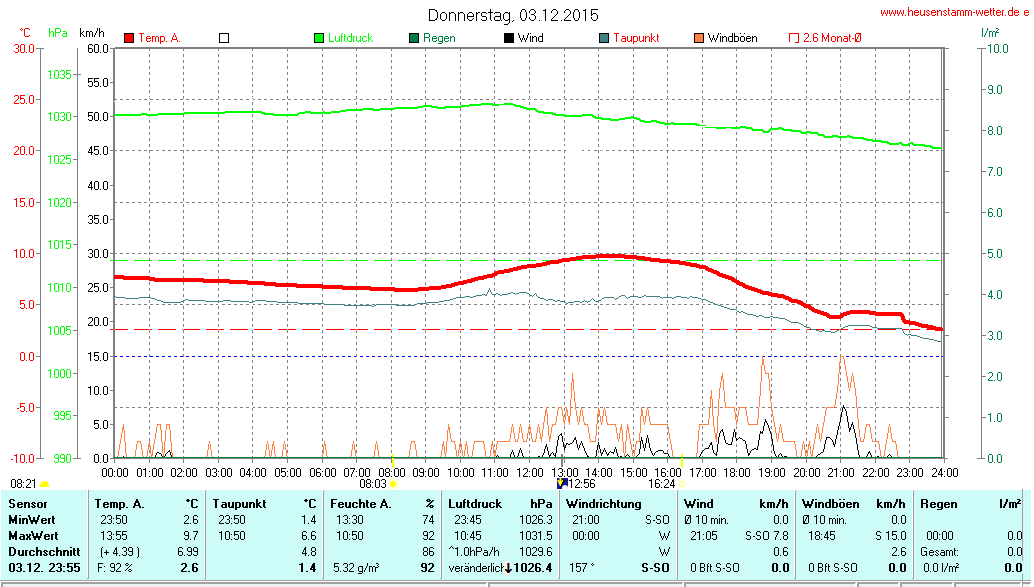Screen dimensions: 1034x587
Task: Click the black Wind legend square
Action: click(x=509, y=38)
